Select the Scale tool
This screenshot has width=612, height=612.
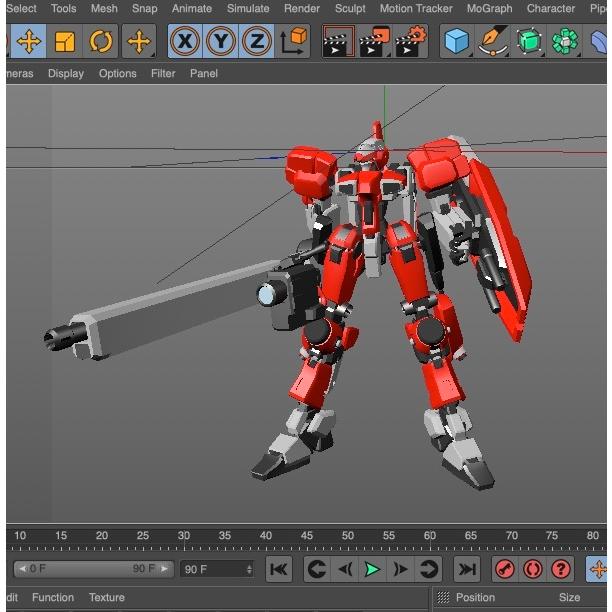[65, 41]
